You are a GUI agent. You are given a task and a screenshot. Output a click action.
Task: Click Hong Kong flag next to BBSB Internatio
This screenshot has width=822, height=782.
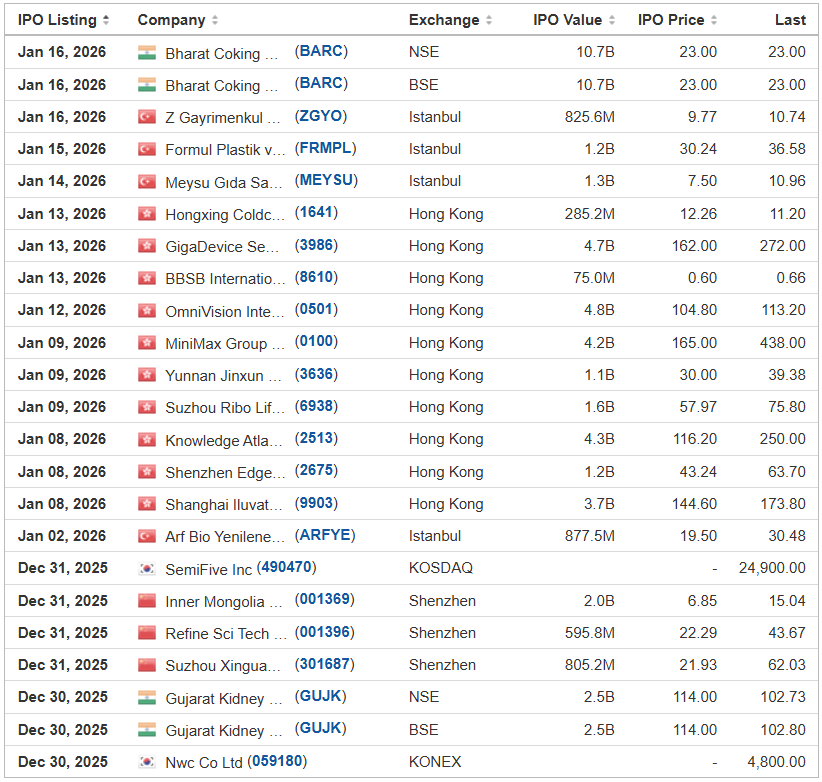pos(147,278)
